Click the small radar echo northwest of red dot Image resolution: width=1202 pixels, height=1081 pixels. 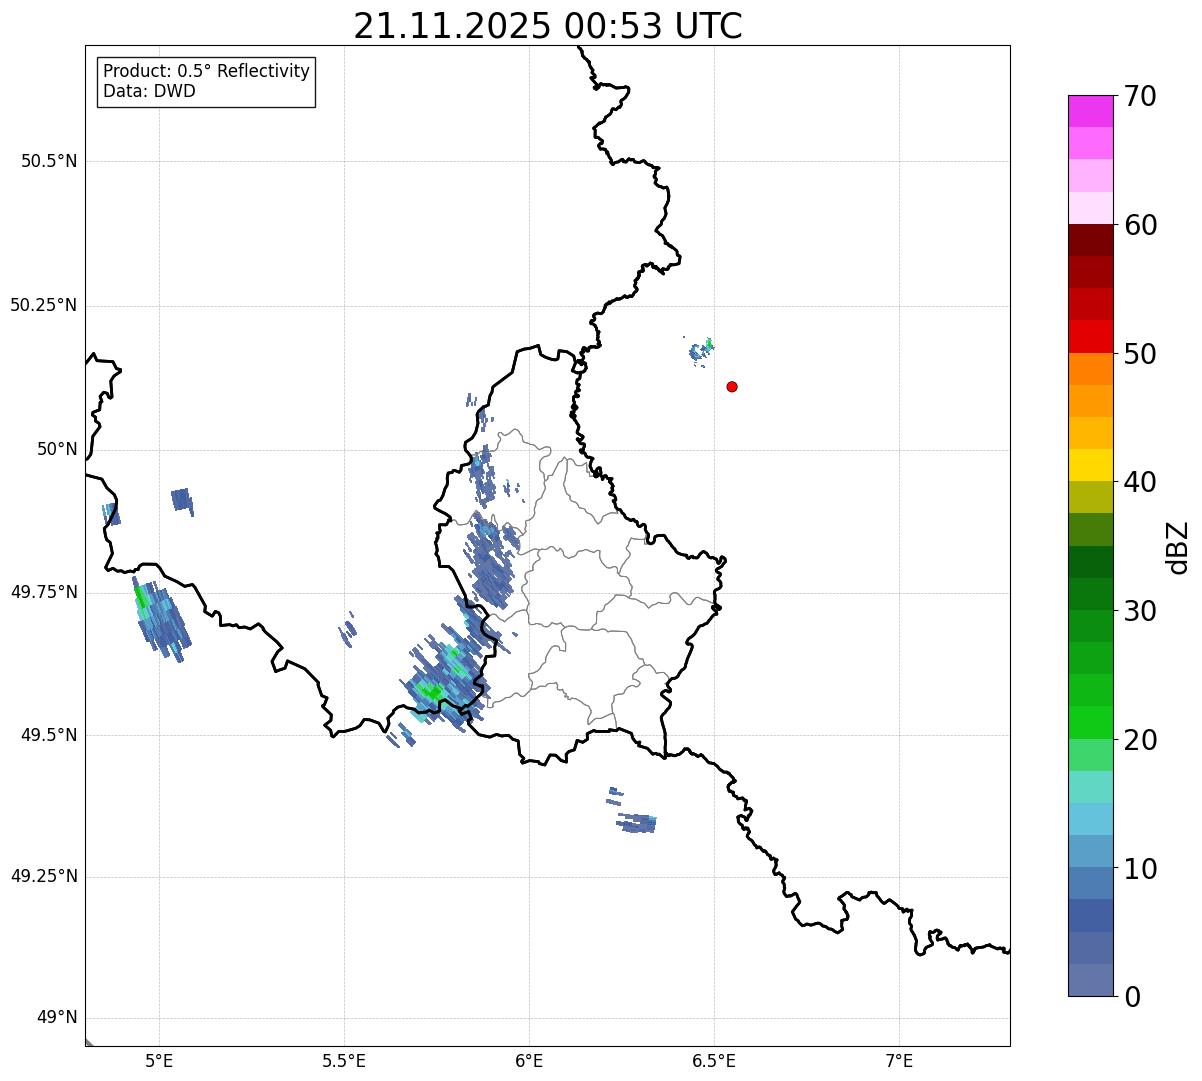[700, 350]
